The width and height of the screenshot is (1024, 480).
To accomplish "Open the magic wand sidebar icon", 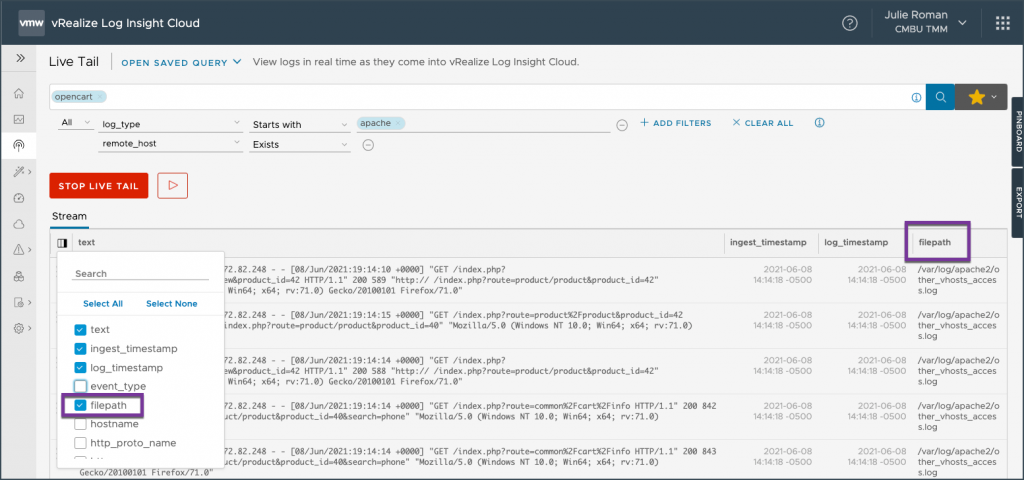I will [x=19, y=171].
